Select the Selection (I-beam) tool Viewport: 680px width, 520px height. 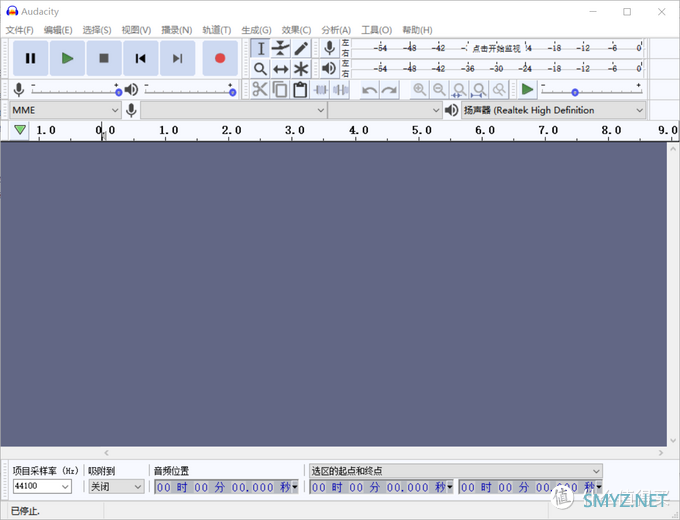(260, 49)
